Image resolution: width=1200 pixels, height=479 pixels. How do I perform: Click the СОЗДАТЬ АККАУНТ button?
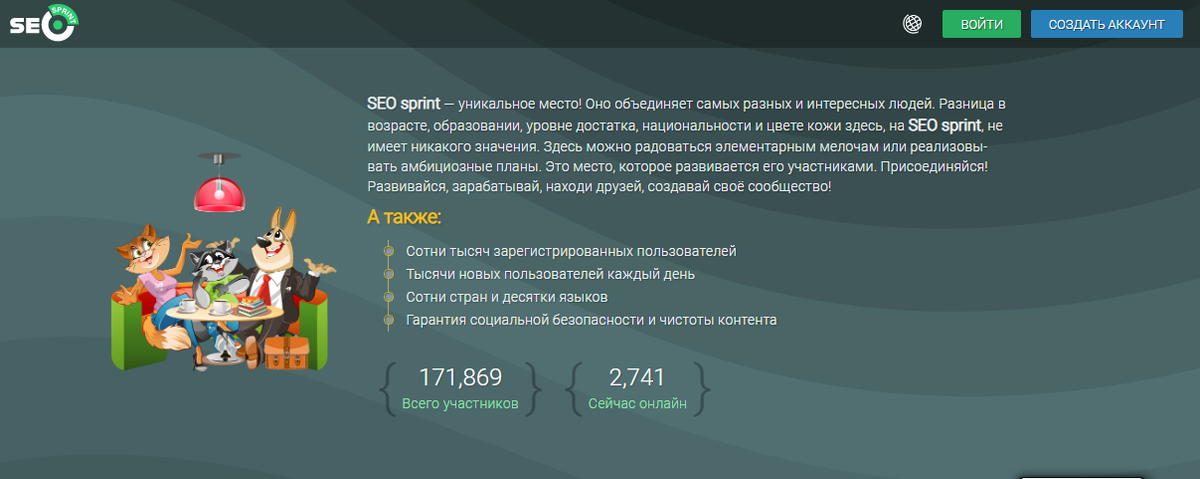pyautogui.click(x=1107, y=24)
